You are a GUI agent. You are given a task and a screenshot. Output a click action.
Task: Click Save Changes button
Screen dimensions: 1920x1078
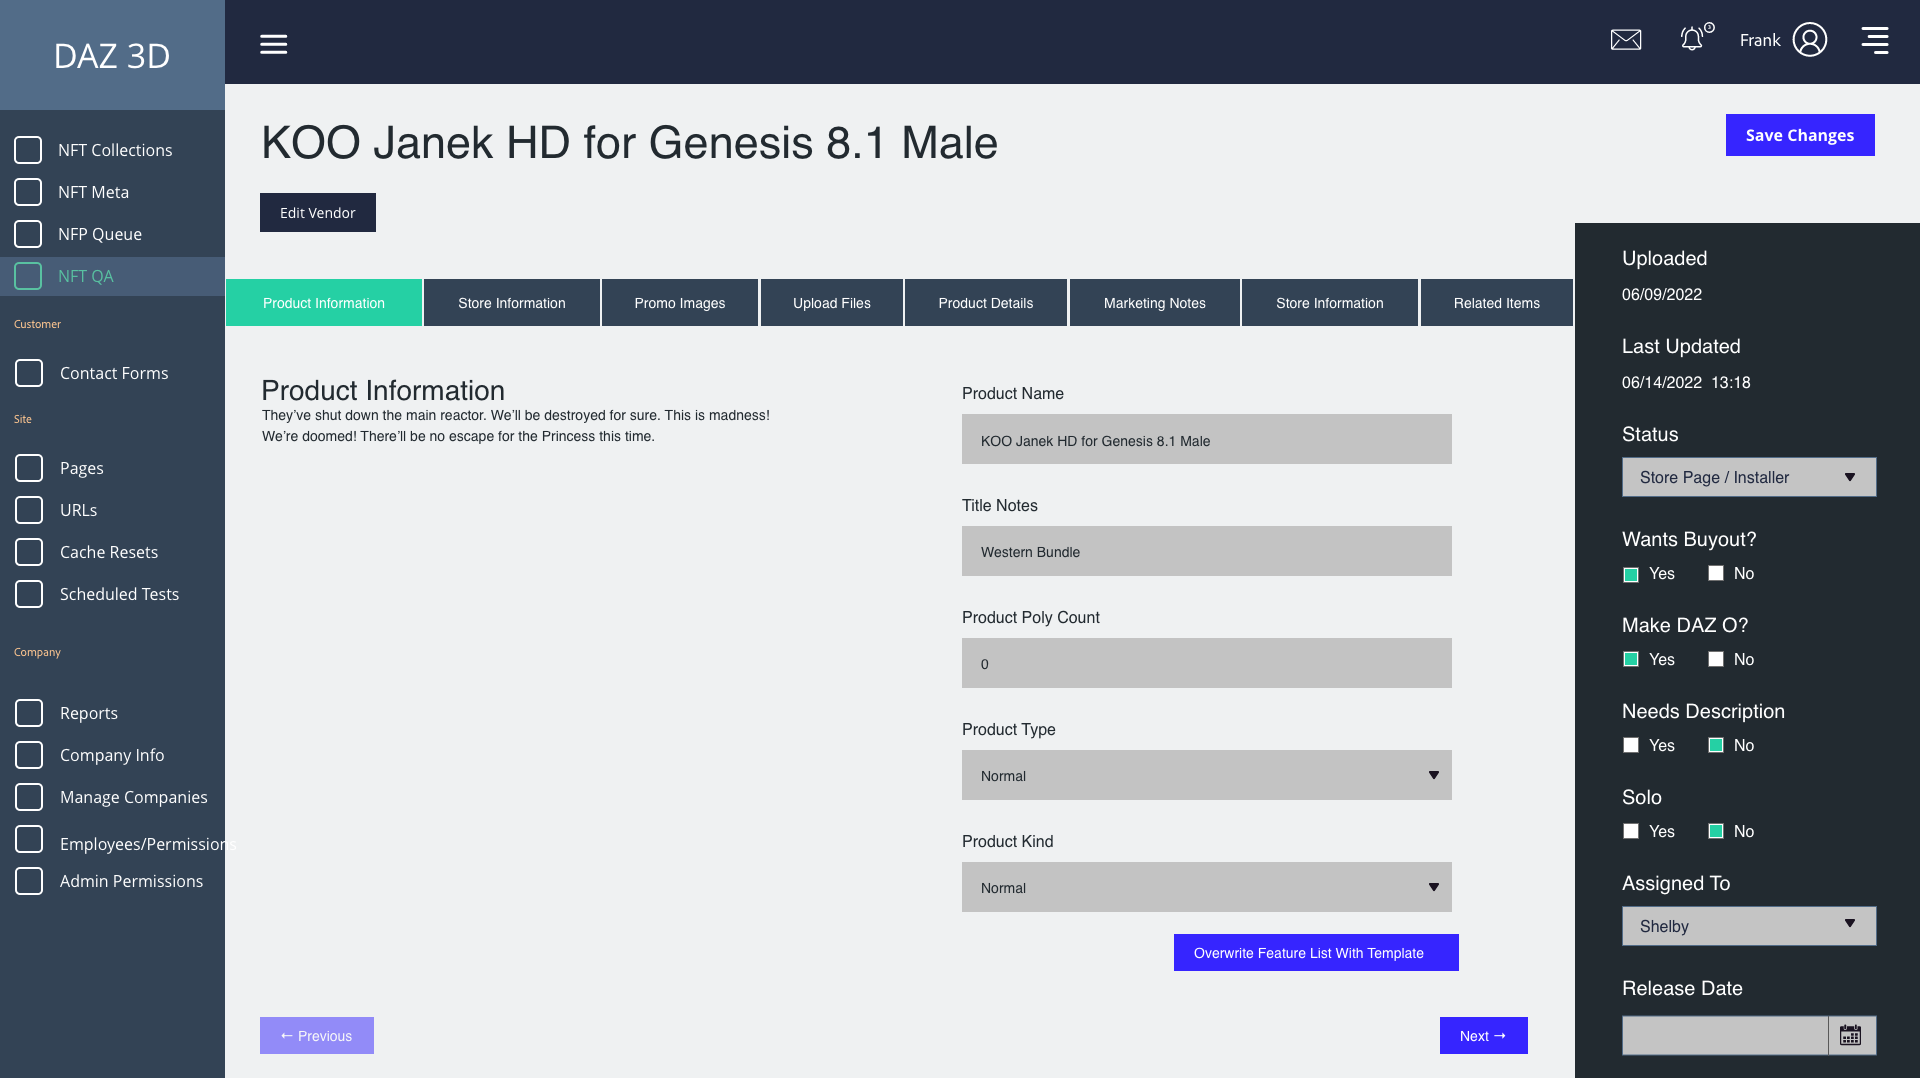tap(1800, 135)
